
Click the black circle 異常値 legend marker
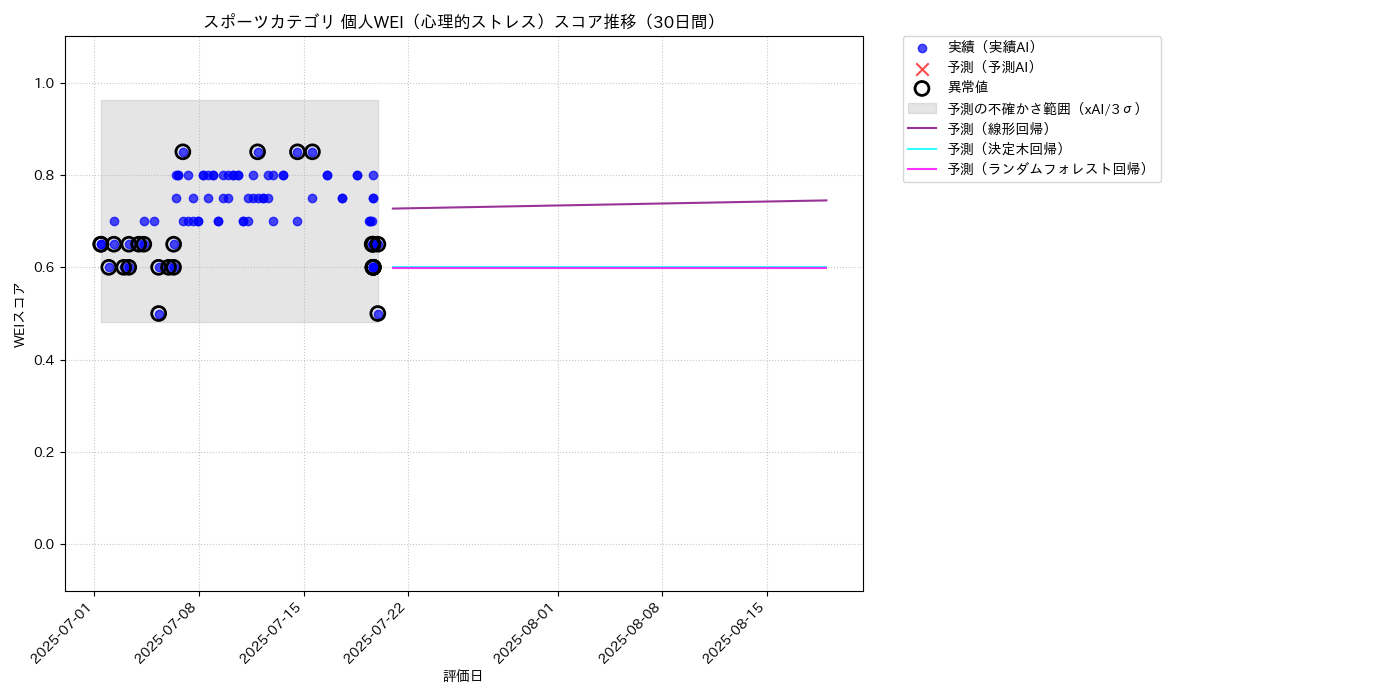pyautogui.click(x=922, y=88)
